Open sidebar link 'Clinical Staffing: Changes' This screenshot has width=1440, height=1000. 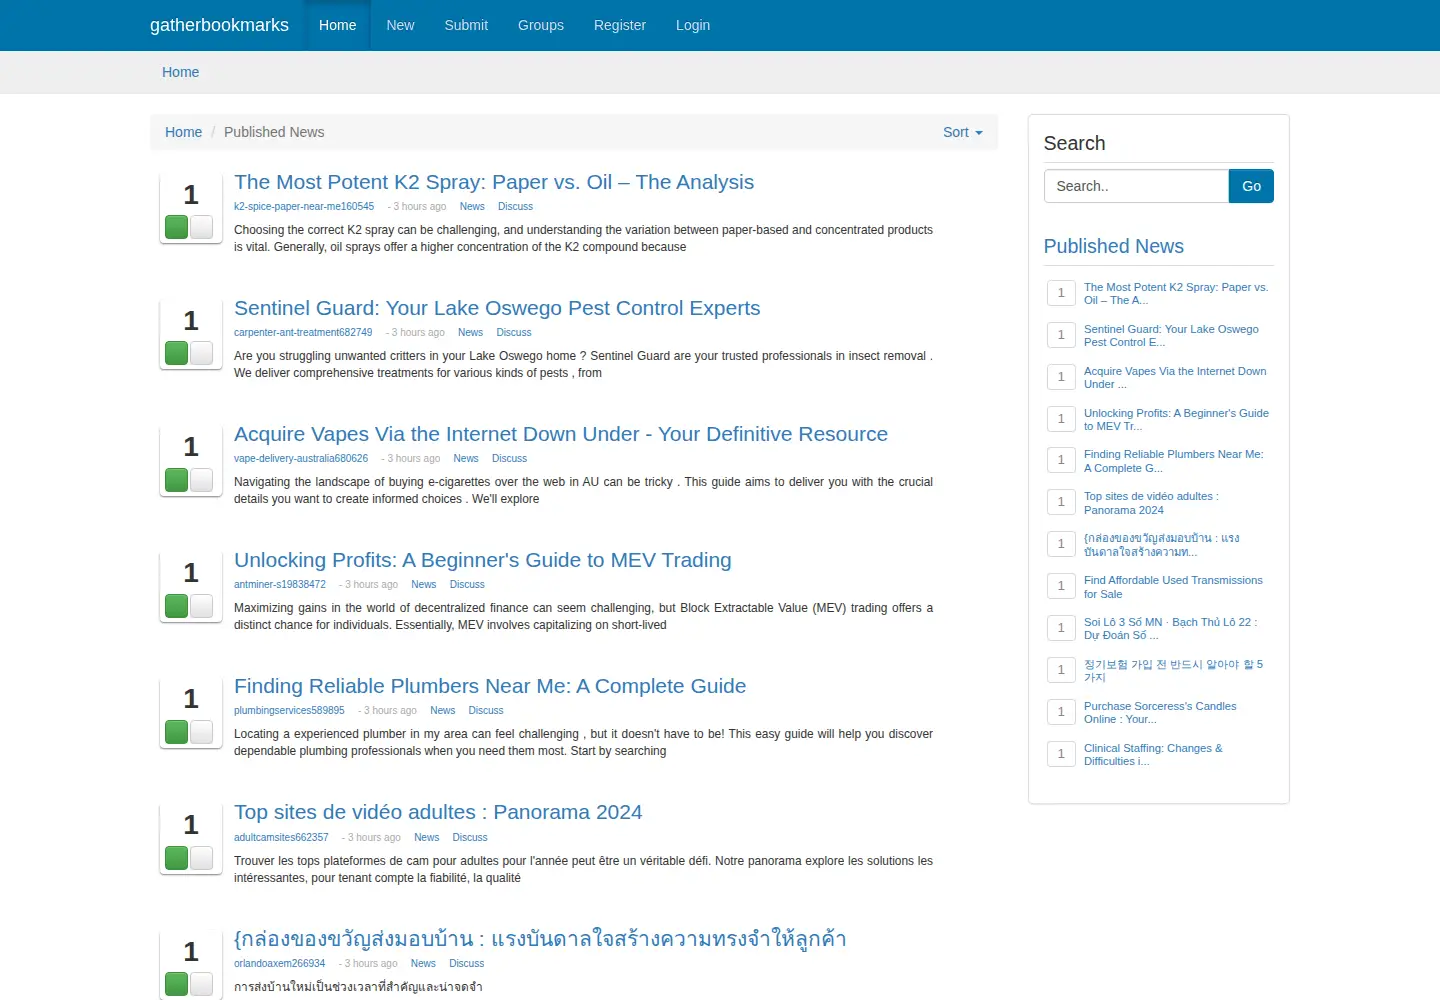coord(1153,755)
